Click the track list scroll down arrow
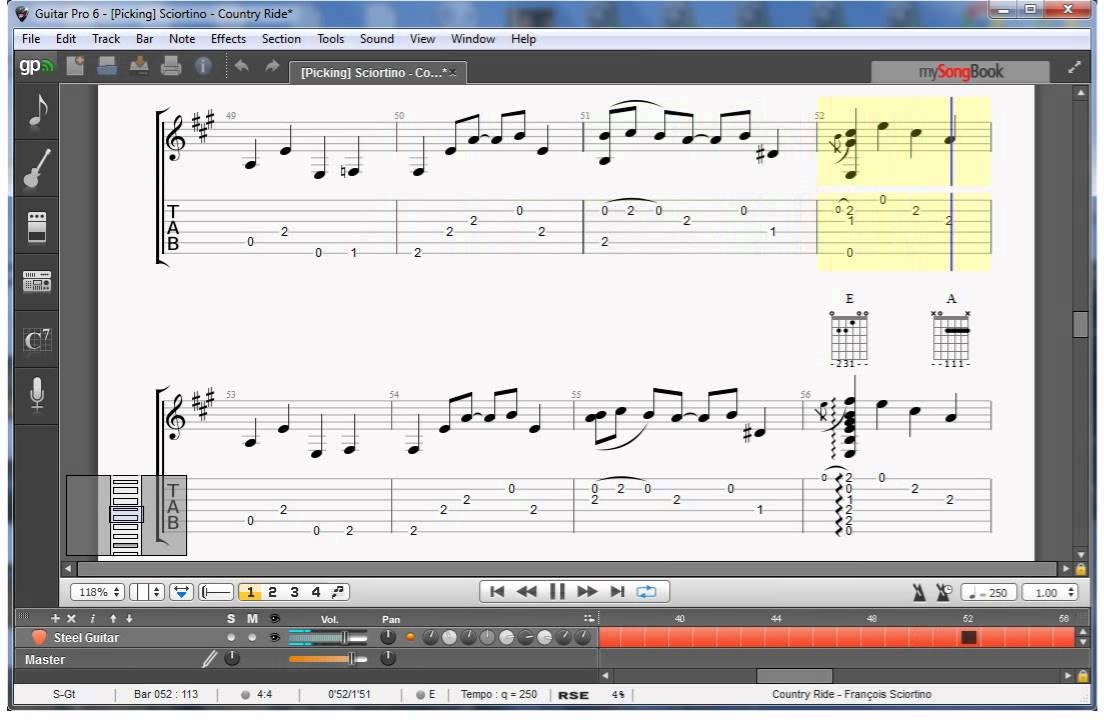The width and height of the screenshot is (1104, 720). pyautogui.click(x=1082, y=642)
